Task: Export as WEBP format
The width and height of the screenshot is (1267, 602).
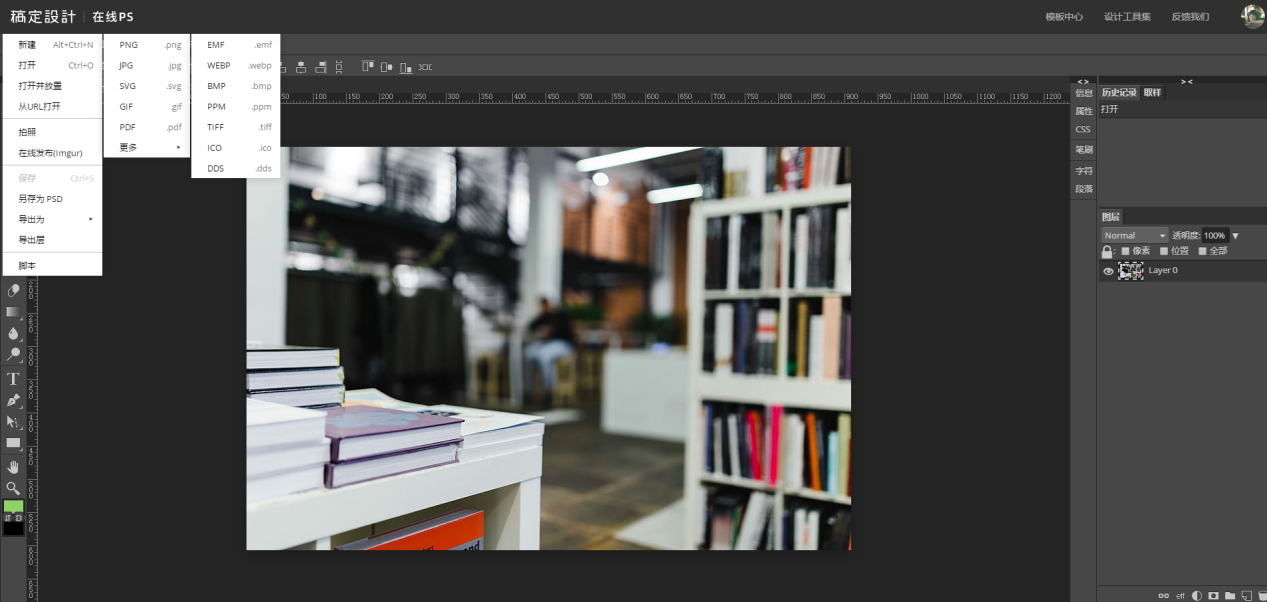Action: [236, 65]
